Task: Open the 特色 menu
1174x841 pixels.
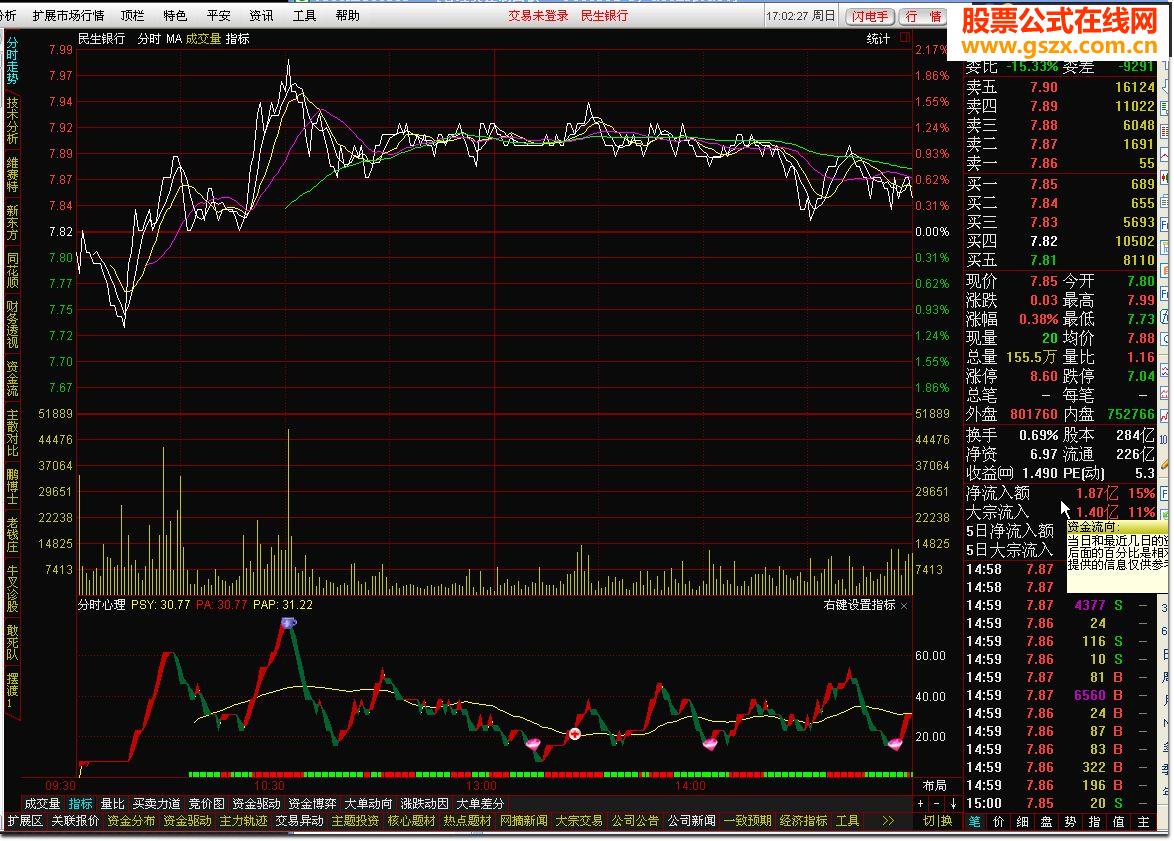Action: tap(175, 15)
